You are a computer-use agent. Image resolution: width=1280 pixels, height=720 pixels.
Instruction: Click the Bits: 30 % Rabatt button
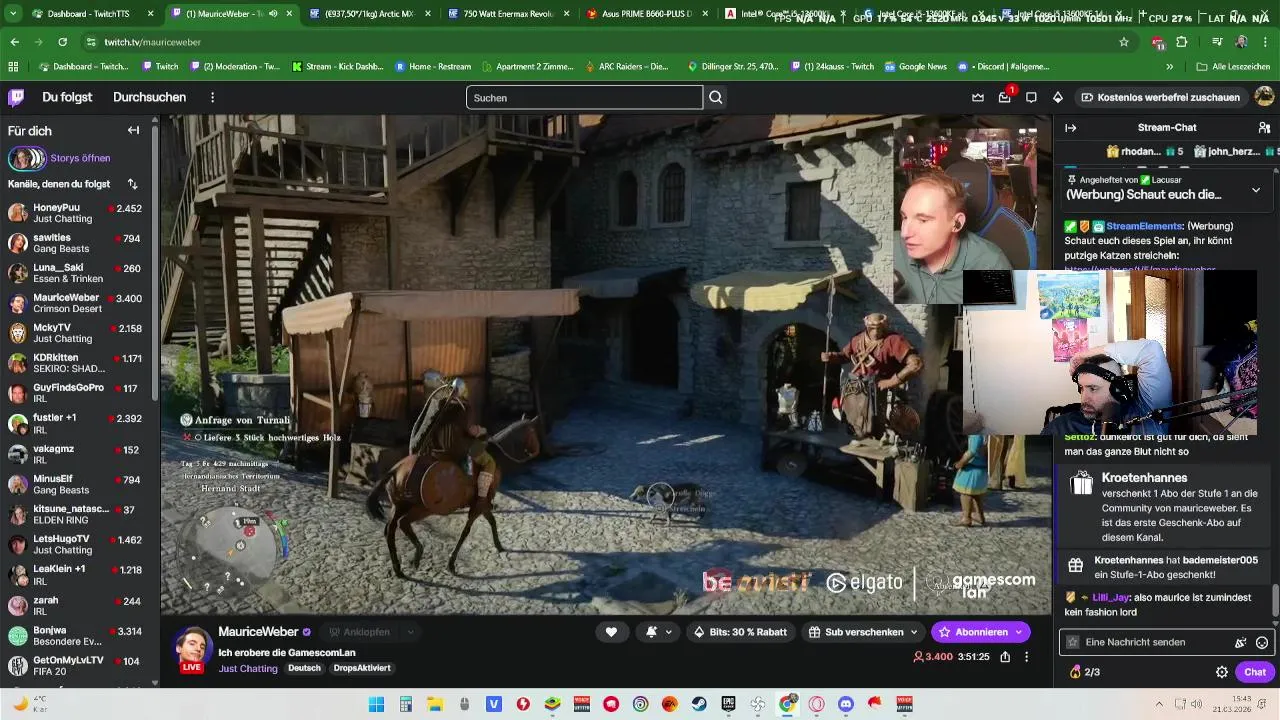coord(742,632)
